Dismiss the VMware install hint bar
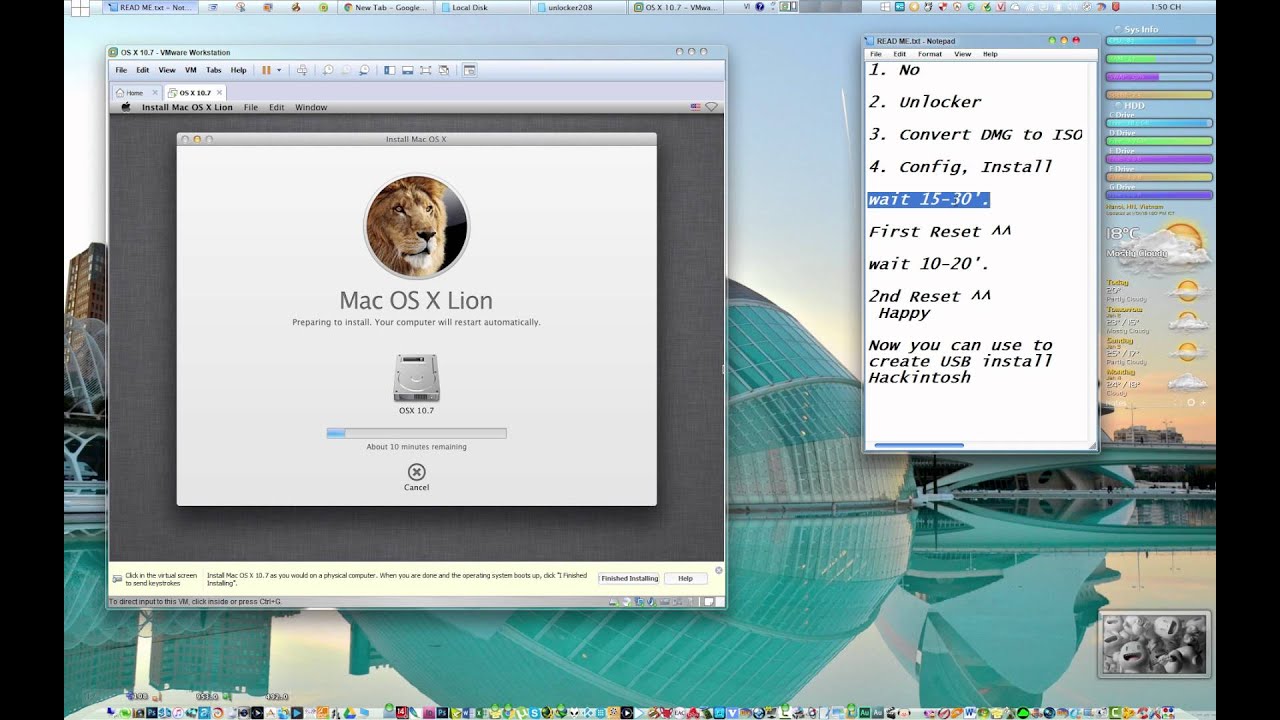The height and width of the screenshot is (720, 1280). coord(719,570)
